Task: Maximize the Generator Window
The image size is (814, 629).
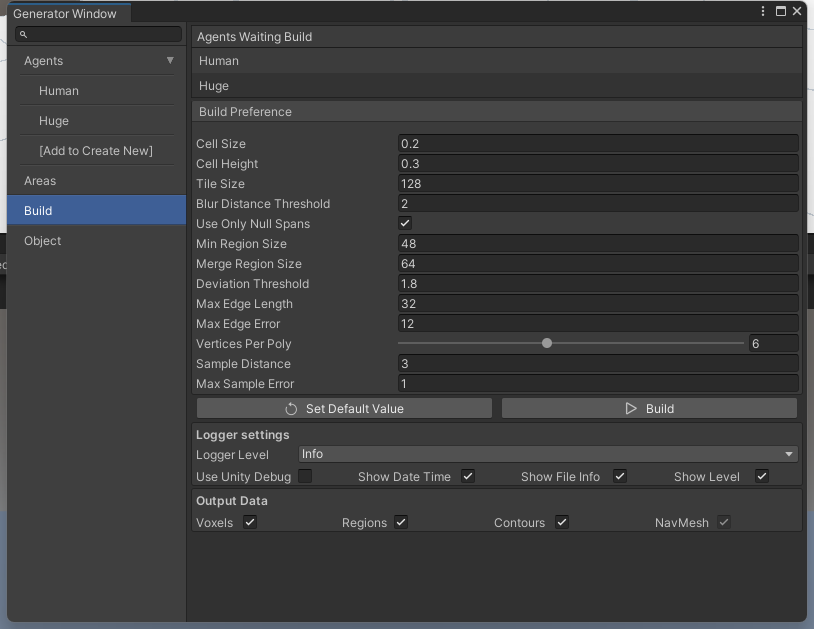Action: (x=780, y=11)
